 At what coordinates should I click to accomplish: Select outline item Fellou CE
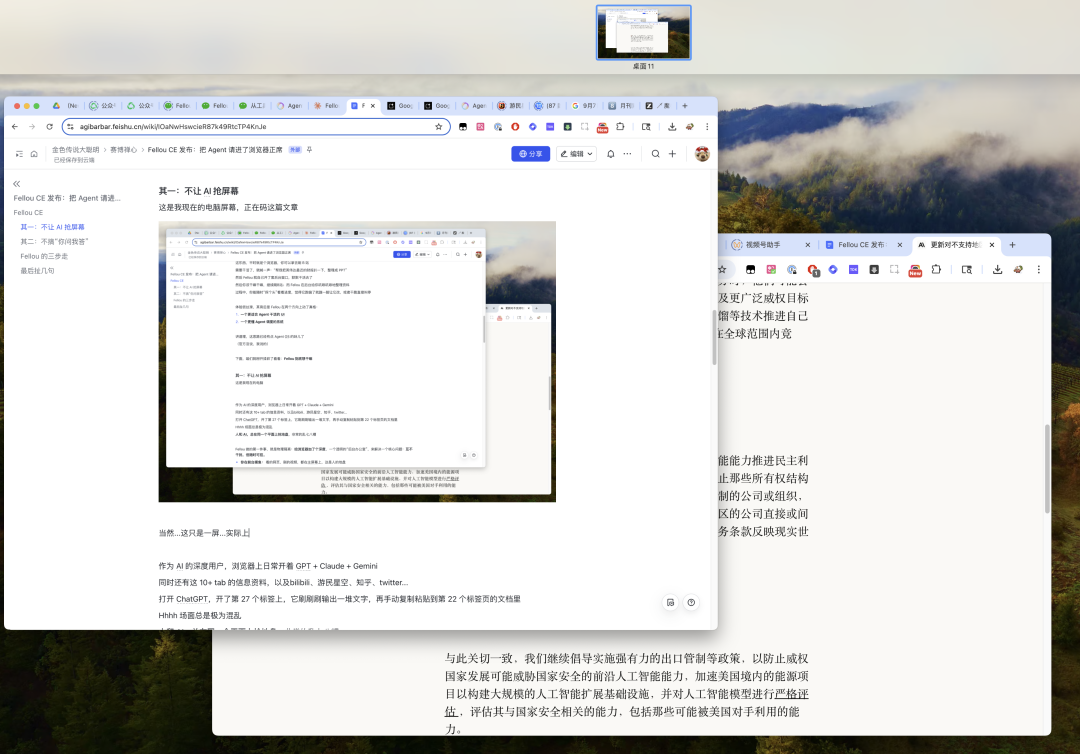[x=28, y=213]
